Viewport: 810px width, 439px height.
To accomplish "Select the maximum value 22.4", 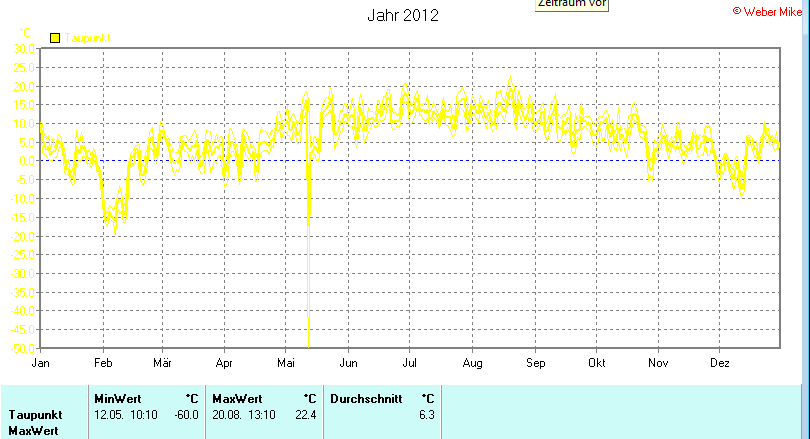I will click(305, 414).
